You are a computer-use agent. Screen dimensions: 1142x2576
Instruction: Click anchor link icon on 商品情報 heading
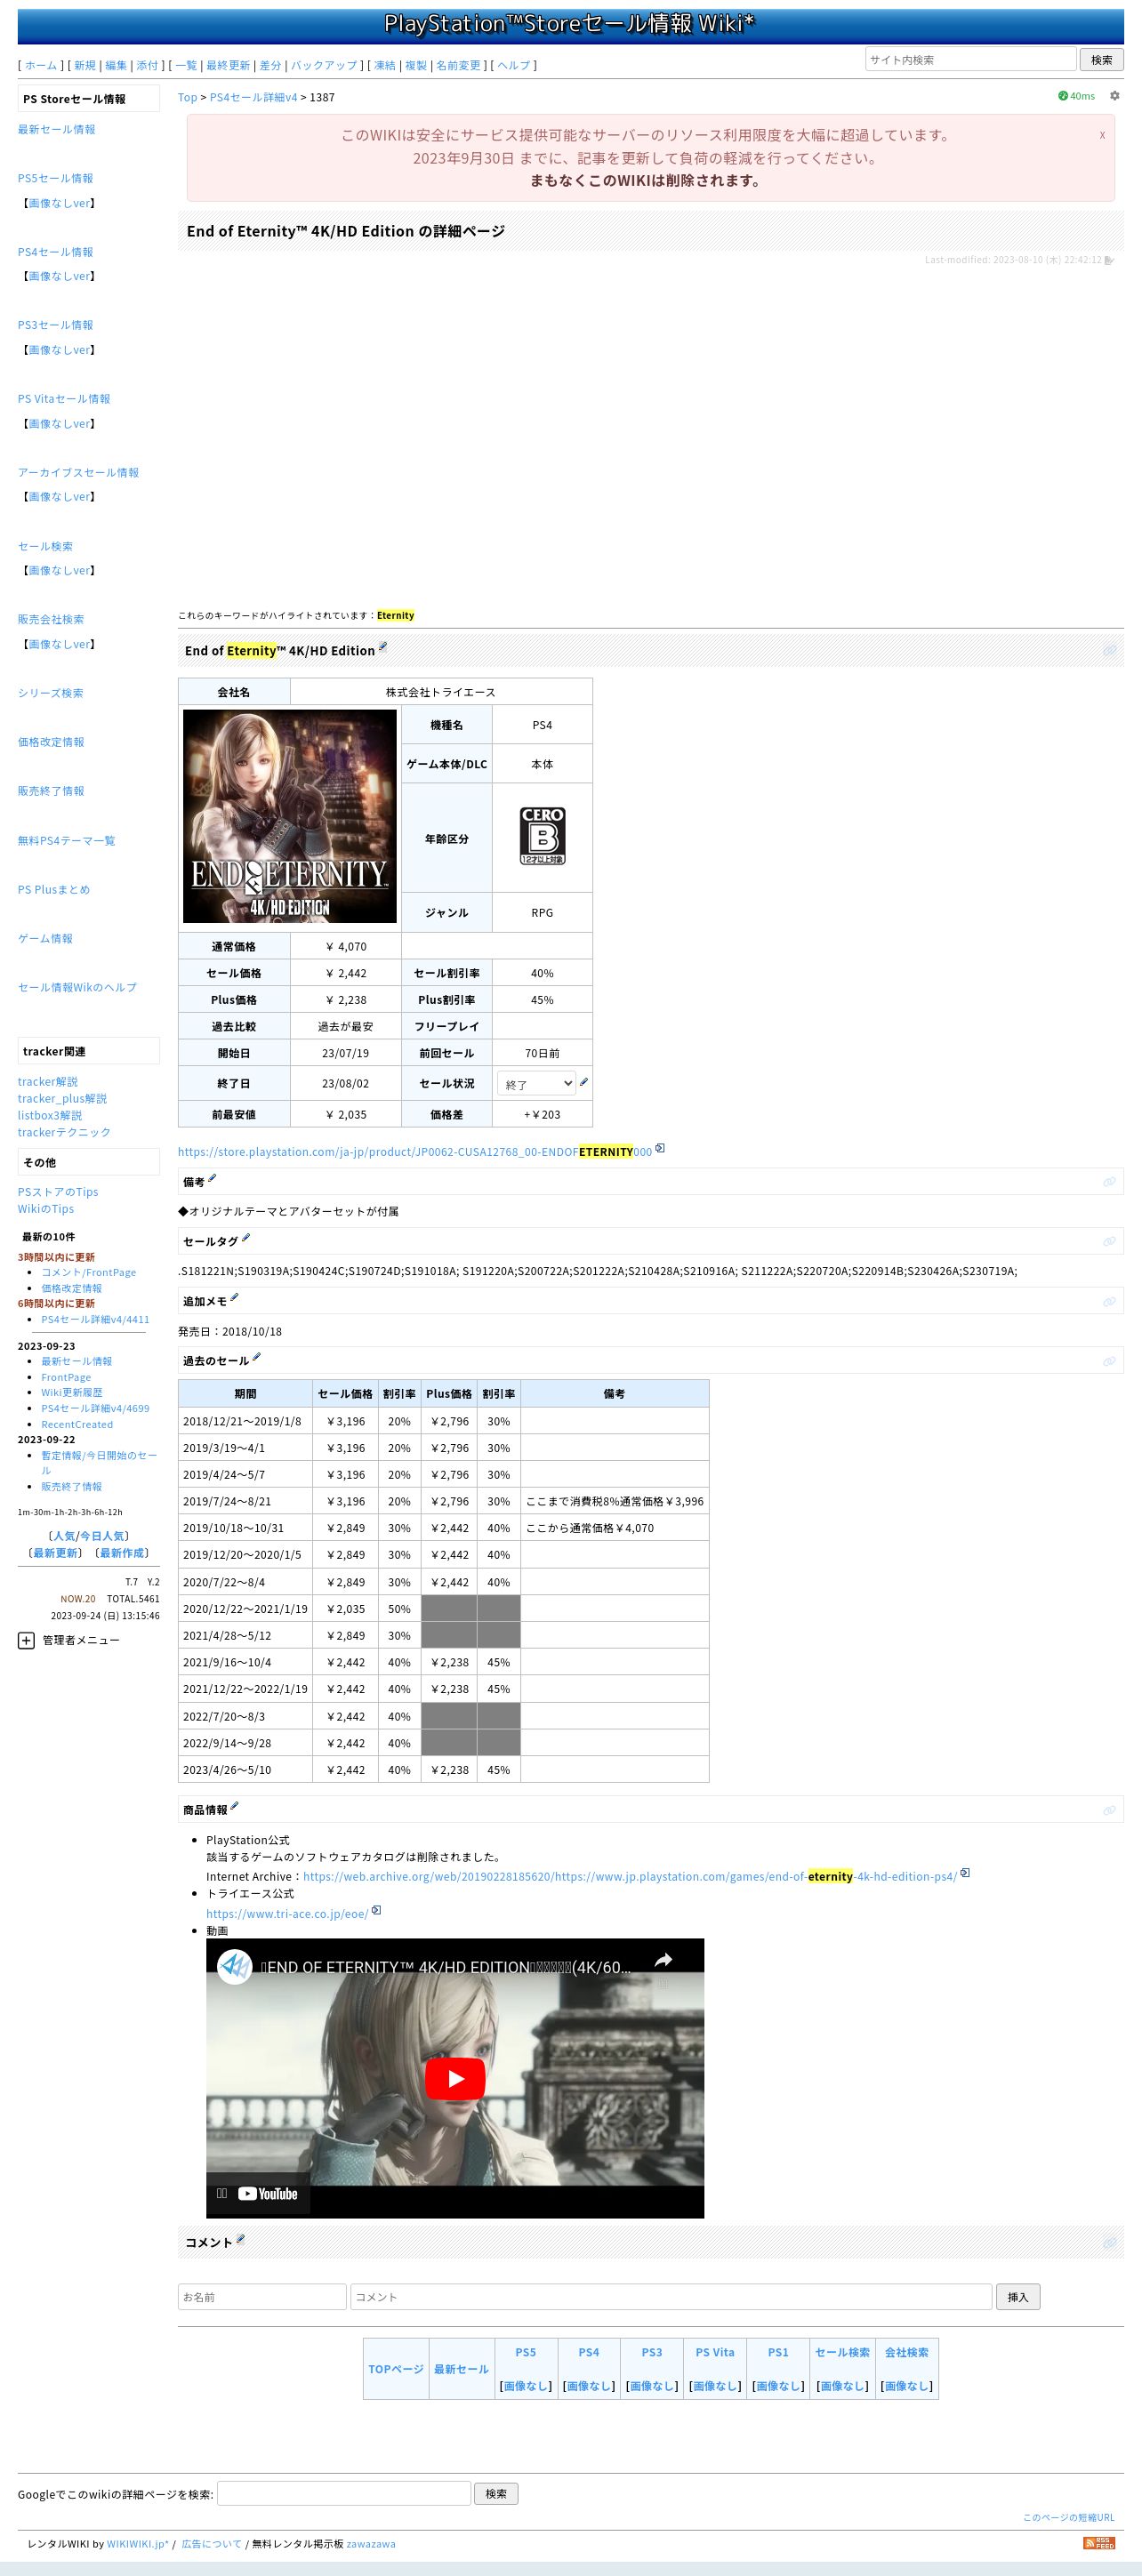tap(1109, 1810)
